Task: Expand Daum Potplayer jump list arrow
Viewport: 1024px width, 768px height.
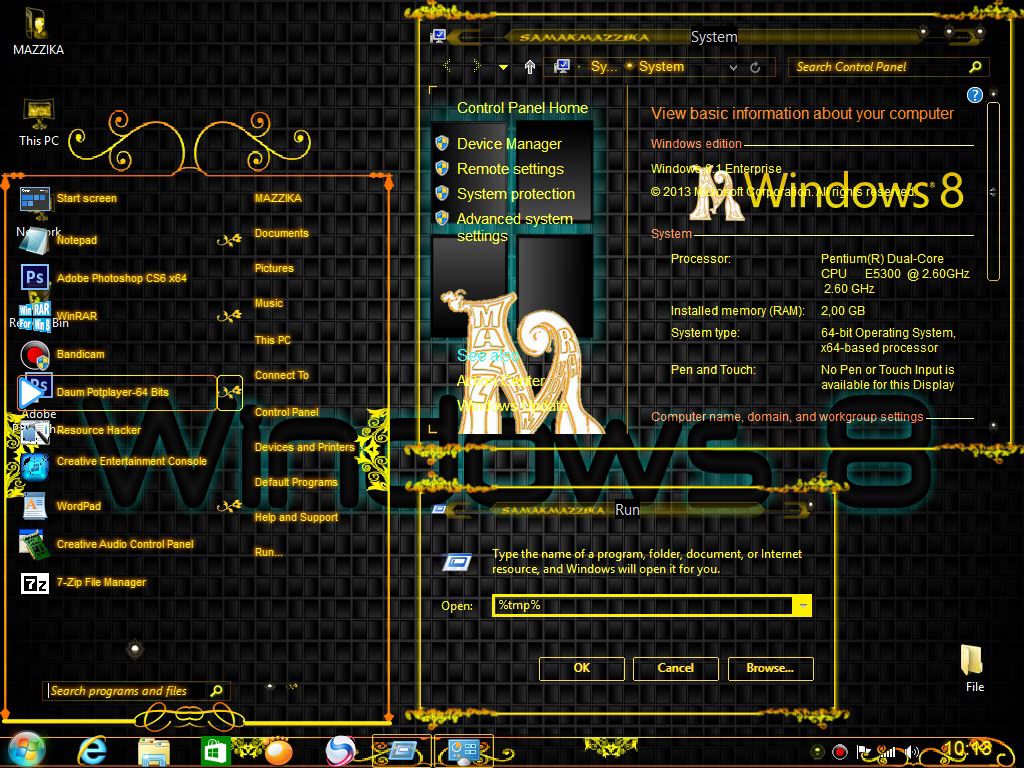Action: click(229, 392)
